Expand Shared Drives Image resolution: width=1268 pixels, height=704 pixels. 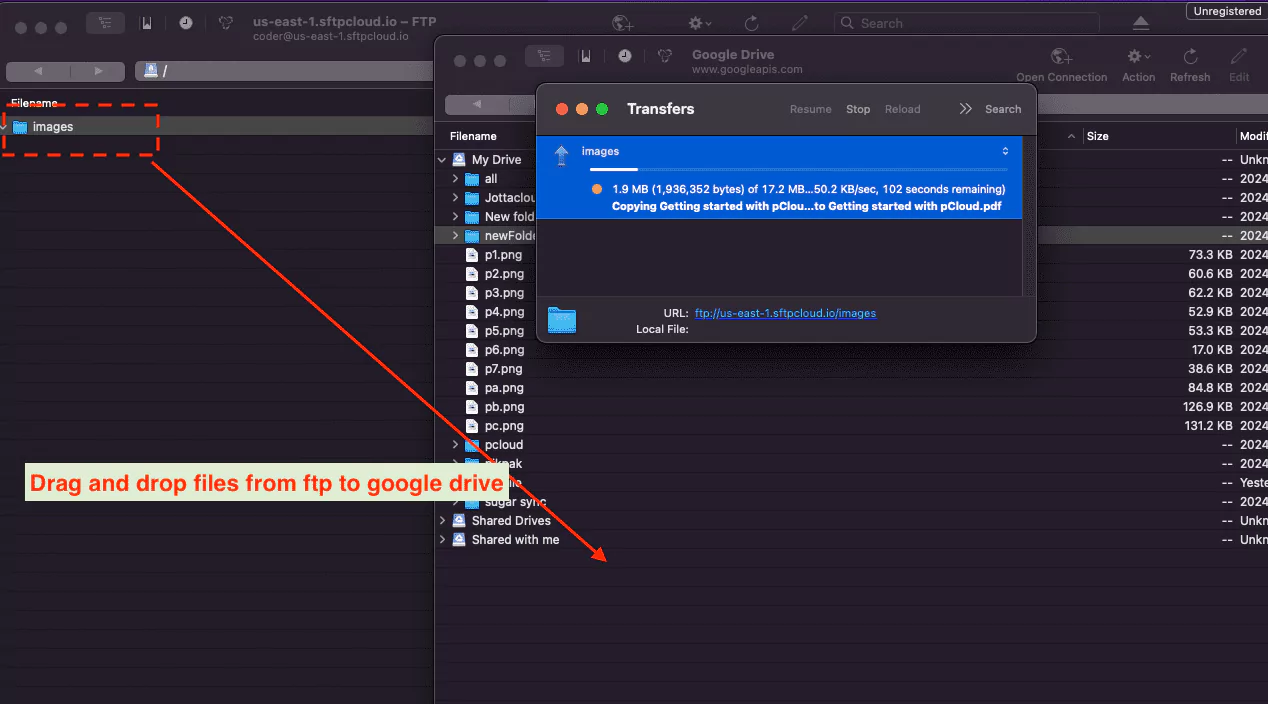[x=442, y=521]
